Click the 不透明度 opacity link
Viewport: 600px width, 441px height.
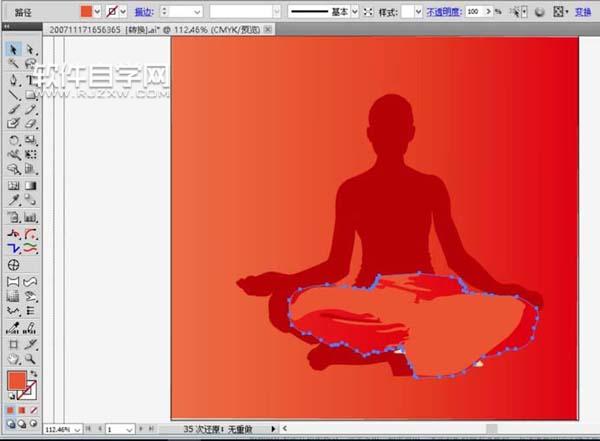pyautogui.click(x=444, y=12)
